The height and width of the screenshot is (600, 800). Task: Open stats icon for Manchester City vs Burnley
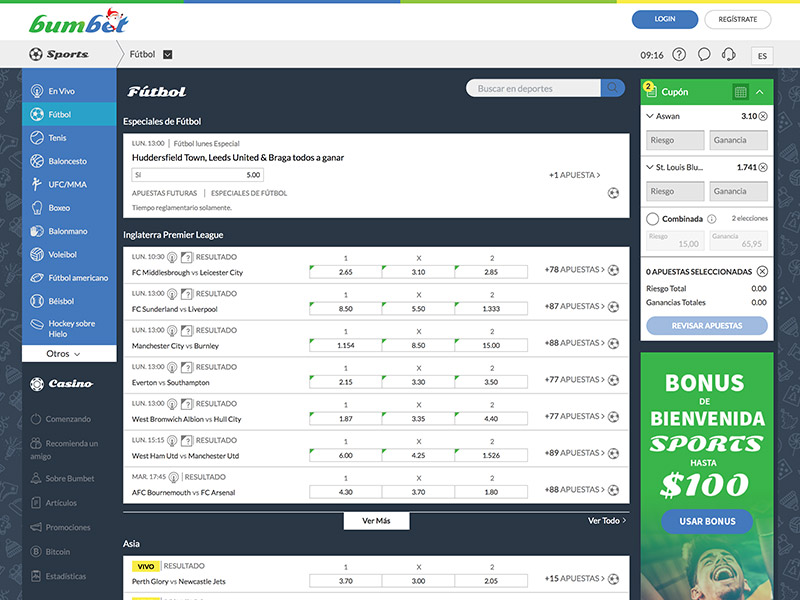tap(187, 331)
